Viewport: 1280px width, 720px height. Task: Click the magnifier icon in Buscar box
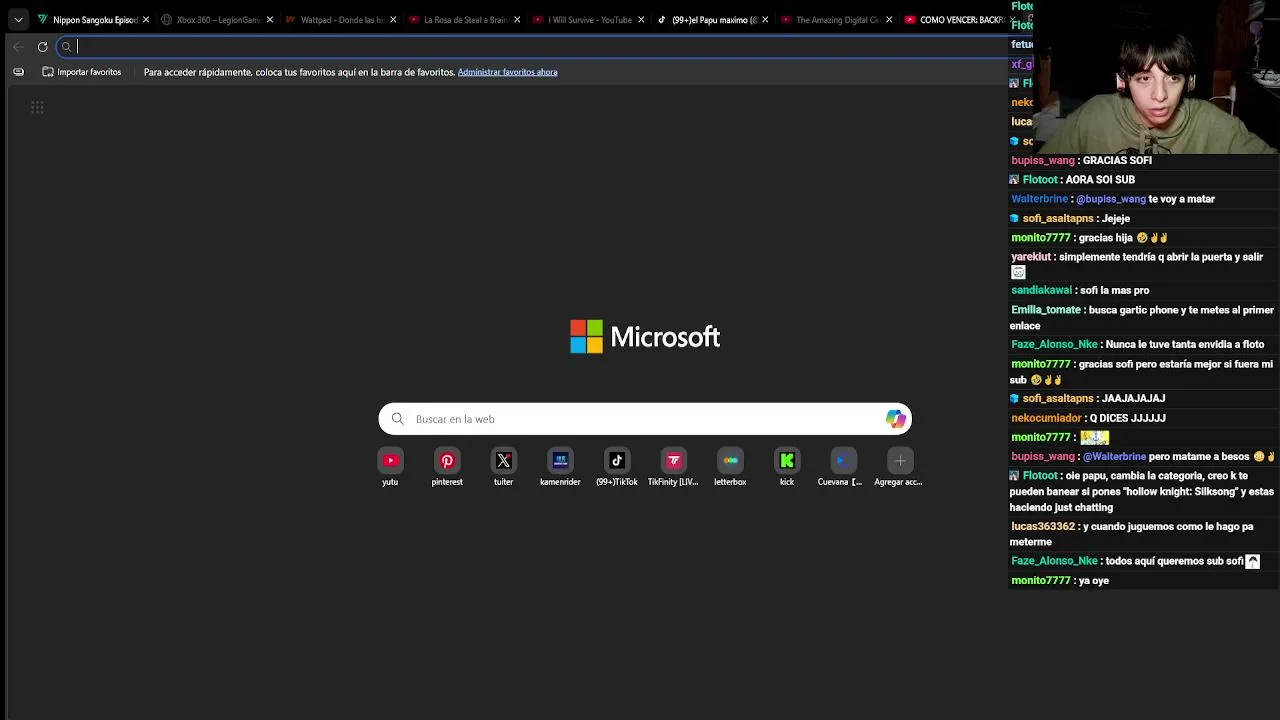point(398,419)
